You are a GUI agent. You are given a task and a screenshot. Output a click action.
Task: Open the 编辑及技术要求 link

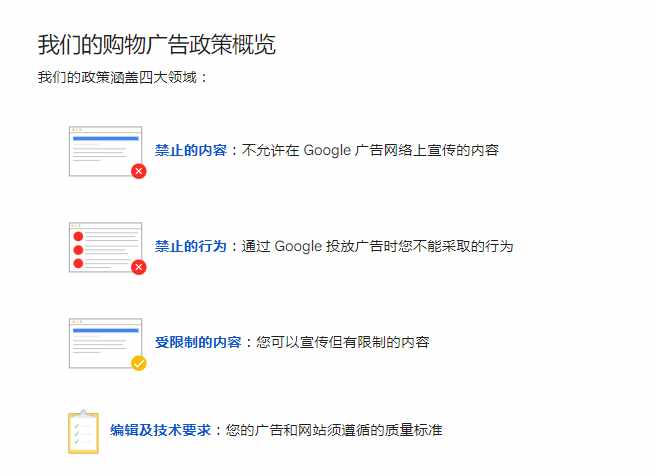(161, 430)
